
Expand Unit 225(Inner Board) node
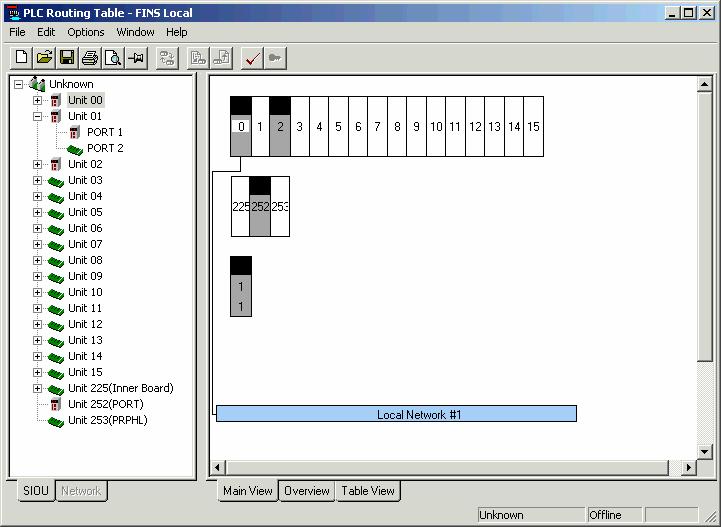pos(37,389)
